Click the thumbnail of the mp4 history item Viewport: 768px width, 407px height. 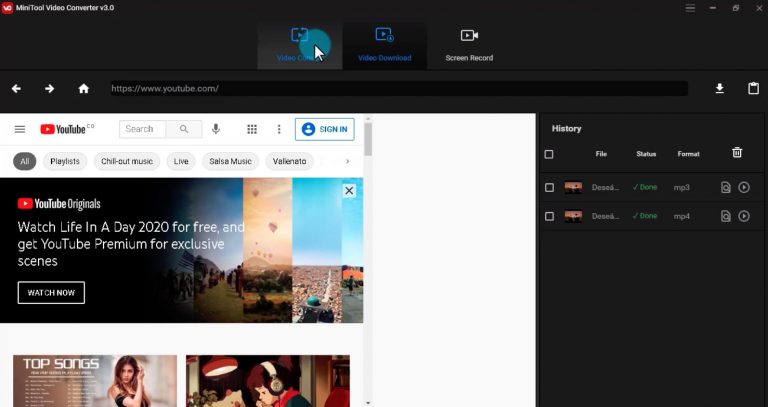(x=573, y=216)
